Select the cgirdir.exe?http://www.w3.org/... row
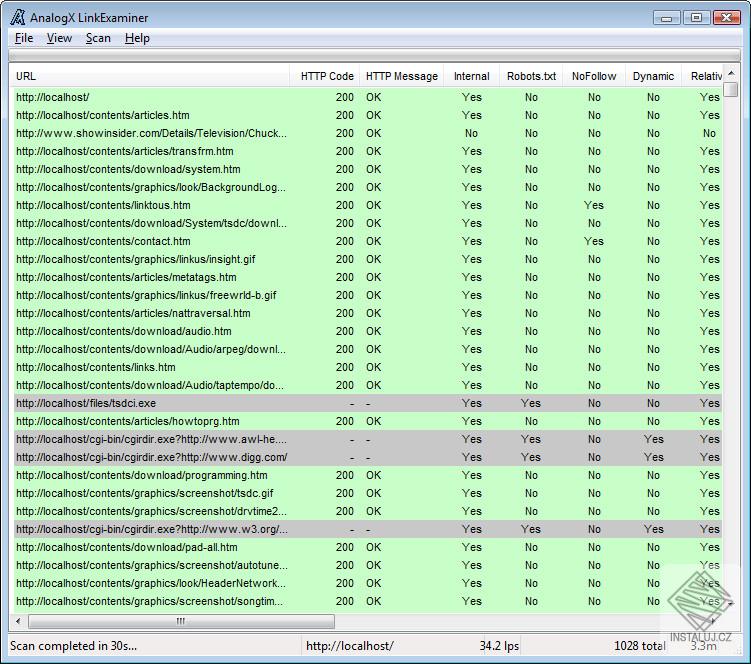Image resolution: width=751 pixels, height=664 pixels. click(367, 529)
